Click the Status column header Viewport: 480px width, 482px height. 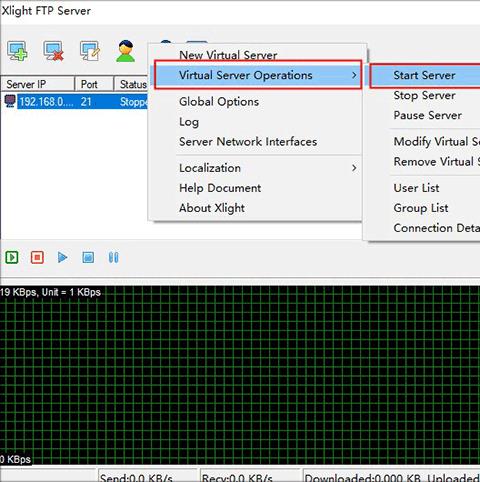(131, 84)
